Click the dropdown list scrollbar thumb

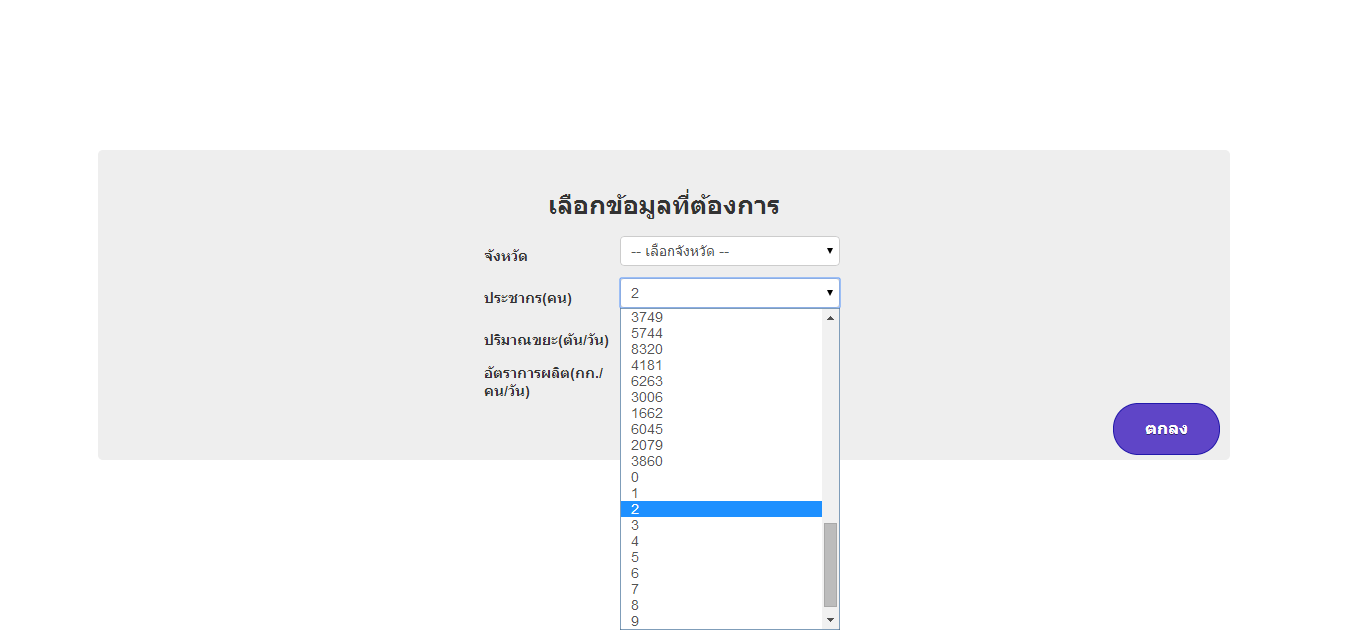click(x=830, y=565)
